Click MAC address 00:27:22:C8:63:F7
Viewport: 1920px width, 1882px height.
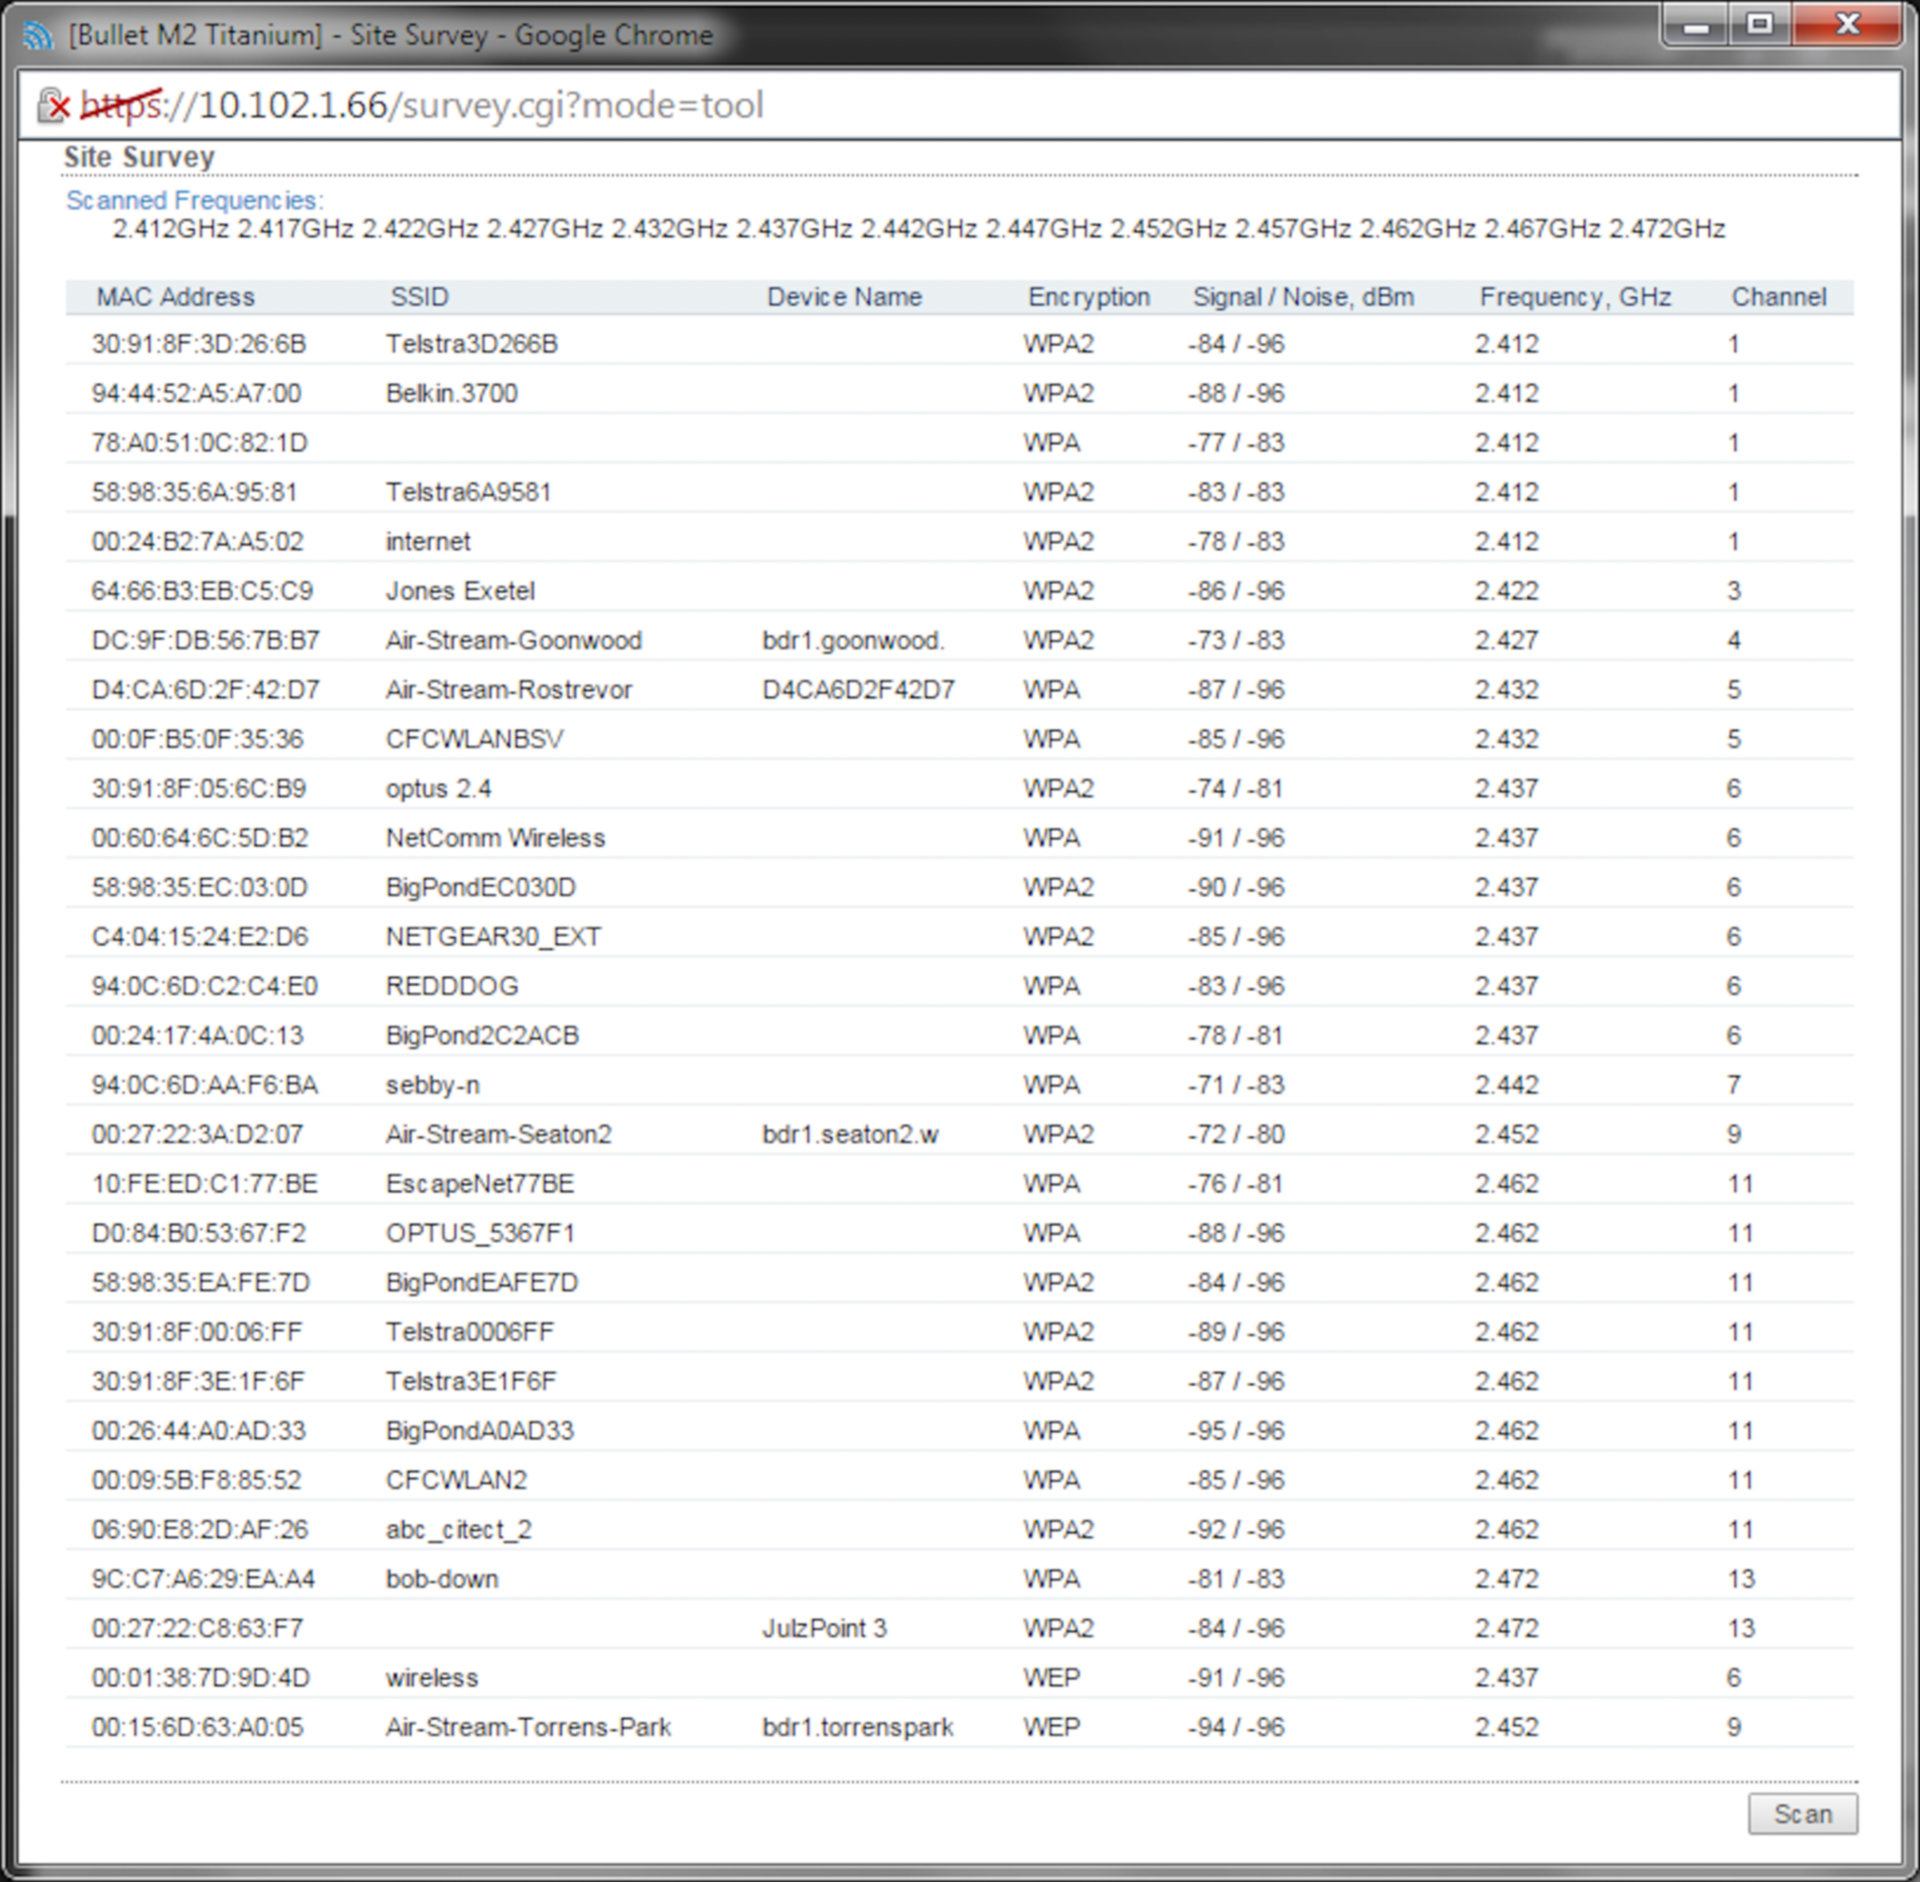[197, 1628]
